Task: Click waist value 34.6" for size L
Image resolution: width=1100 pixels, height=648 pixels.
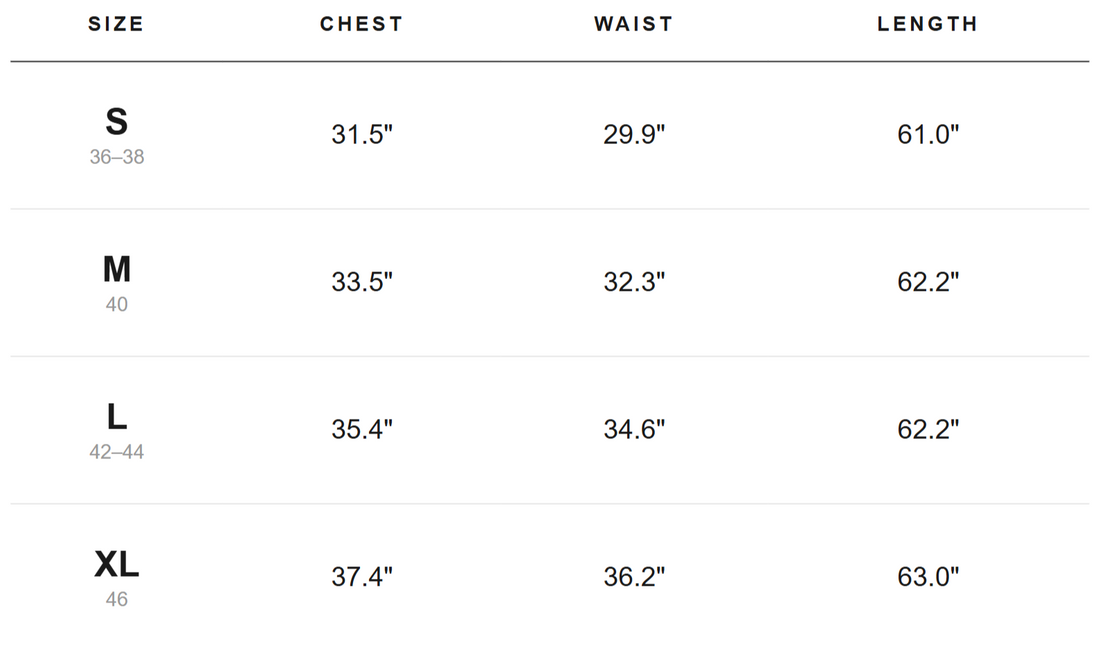Action: click(x=634, y=429)
